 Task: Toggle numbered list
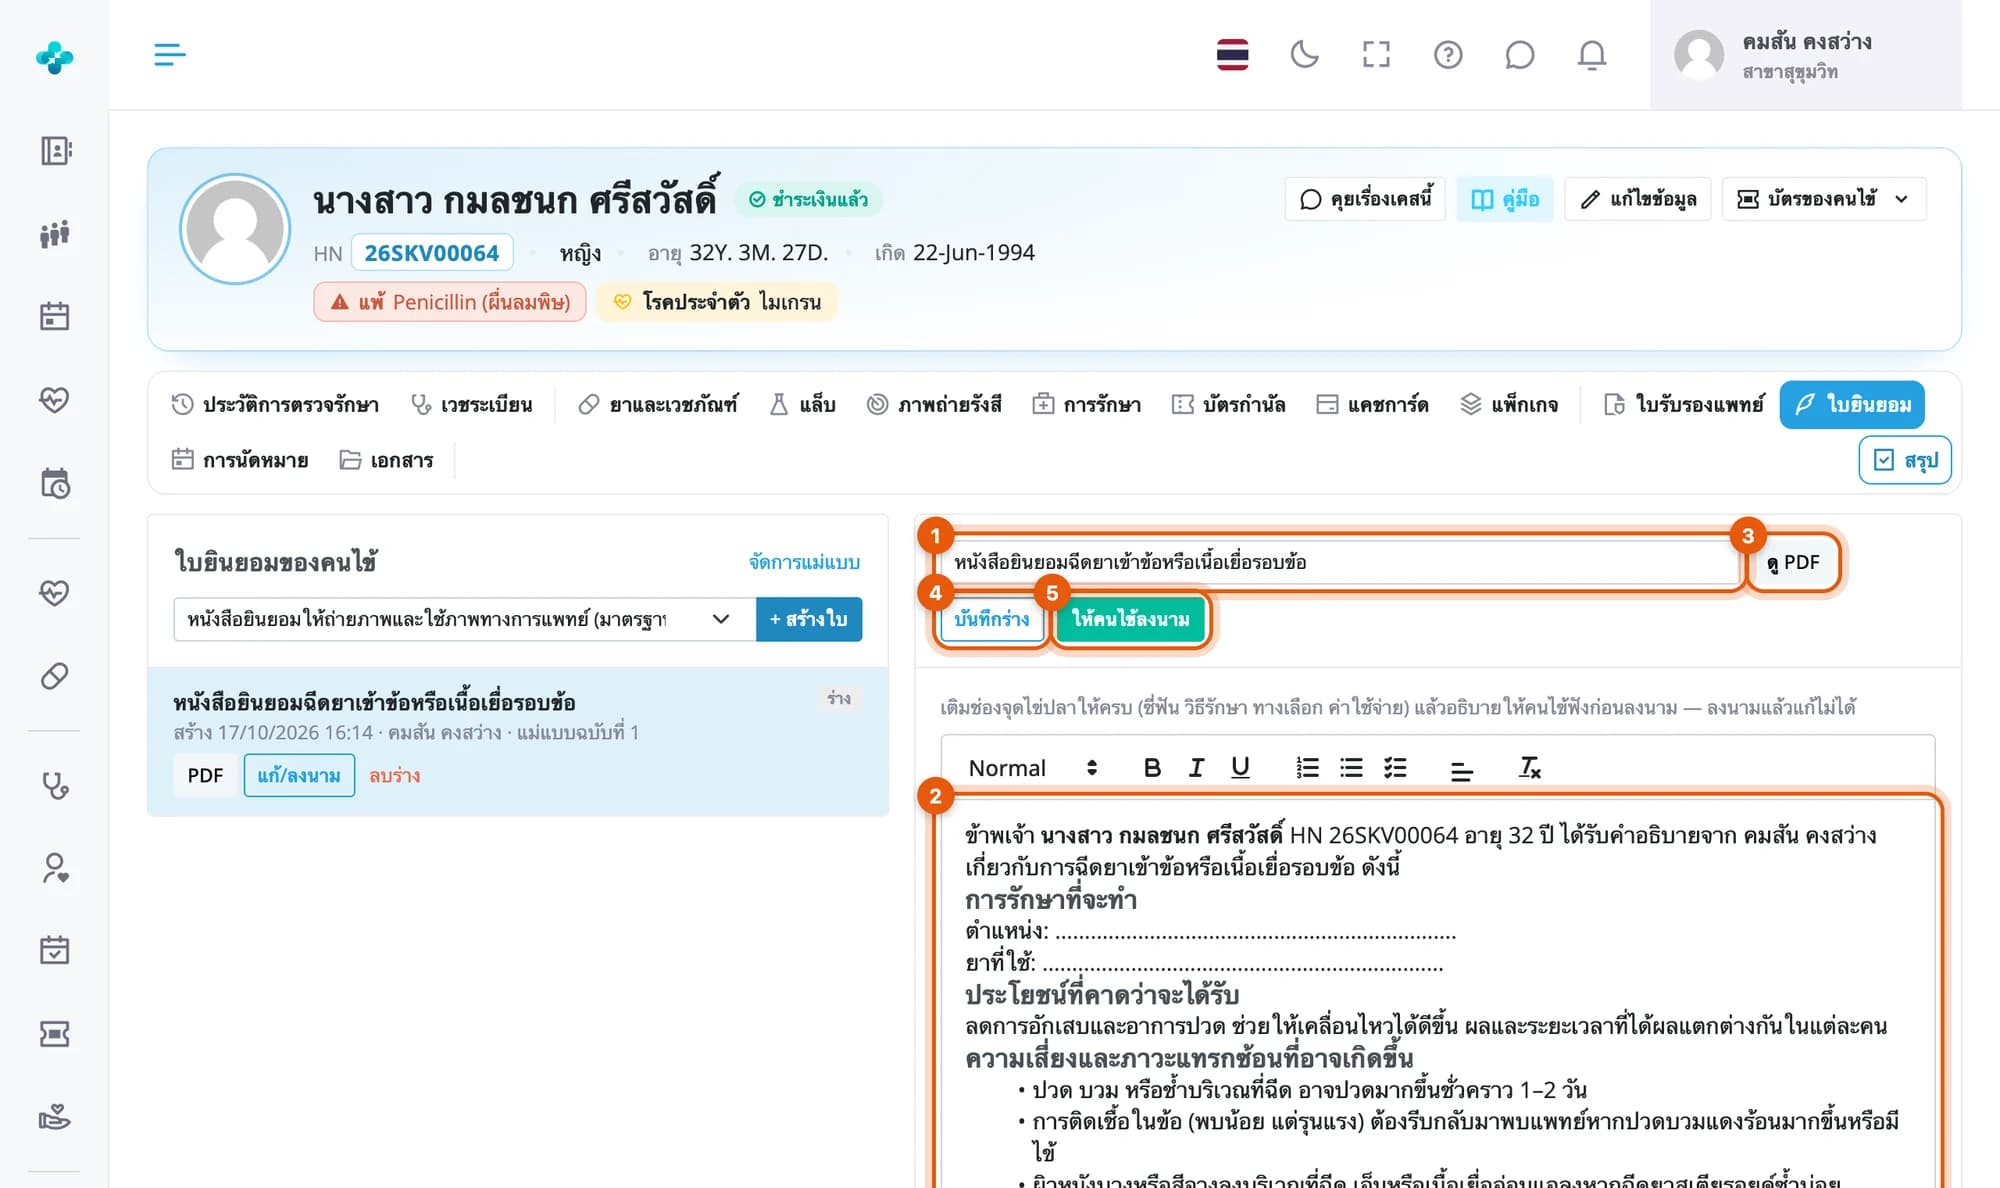coord(1307,768)
